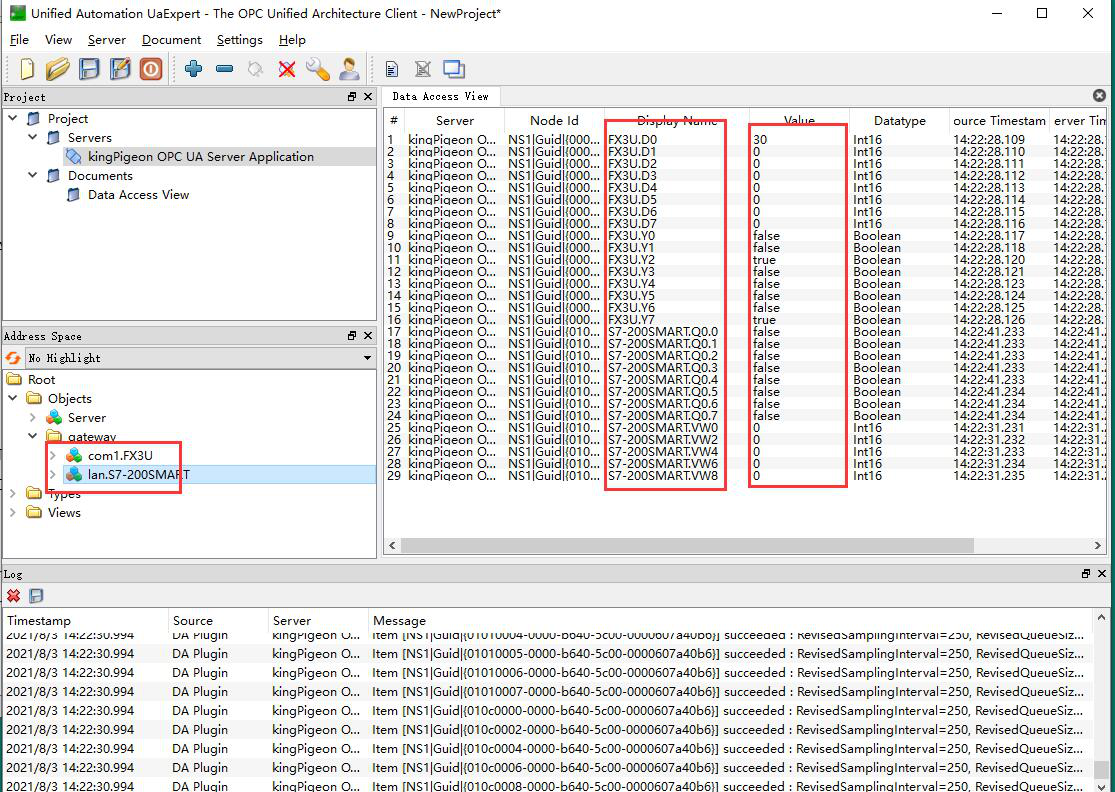This screenshot has height=792, width=1115.
Task: Click the blue plus Add Server icon
Action: click(x=193, y=69)
